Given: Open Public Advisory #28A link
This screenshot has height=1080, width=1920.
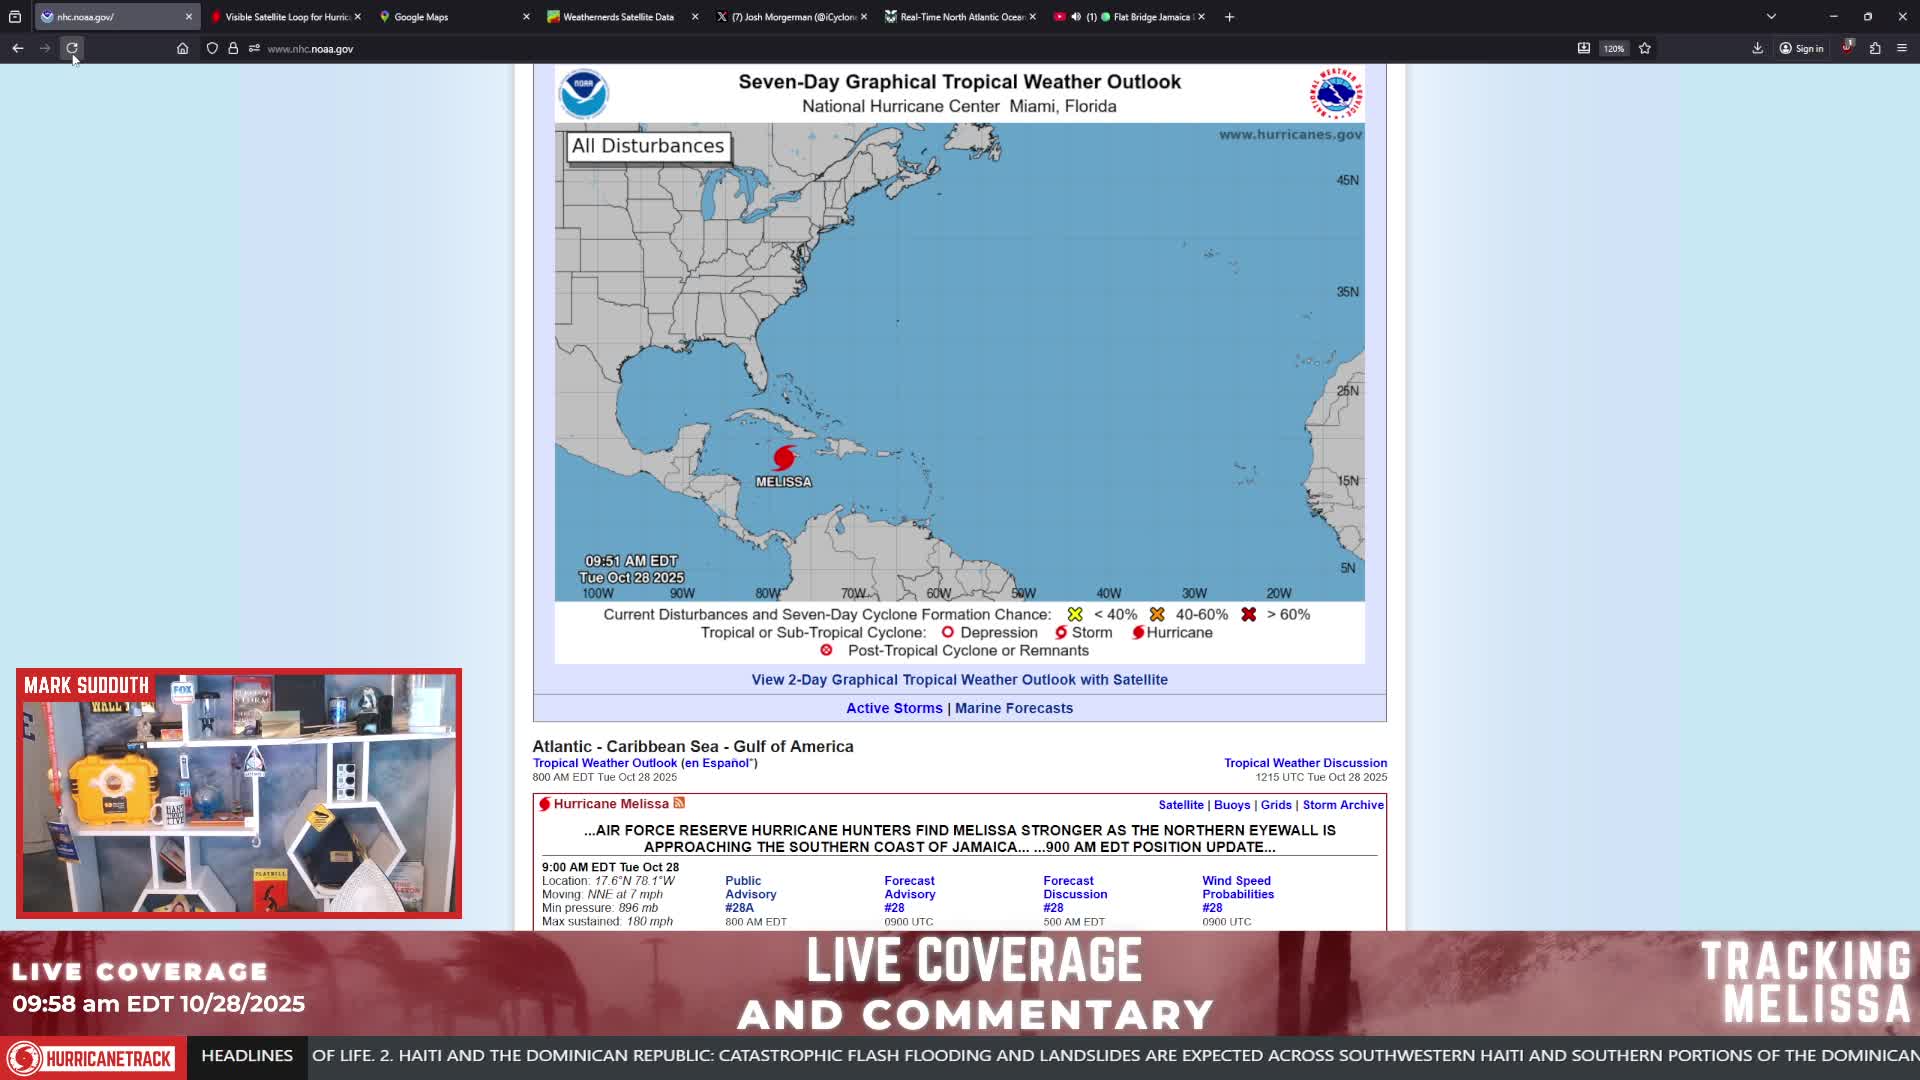Looking at the screenshot, I should click(x=750, y=894).
